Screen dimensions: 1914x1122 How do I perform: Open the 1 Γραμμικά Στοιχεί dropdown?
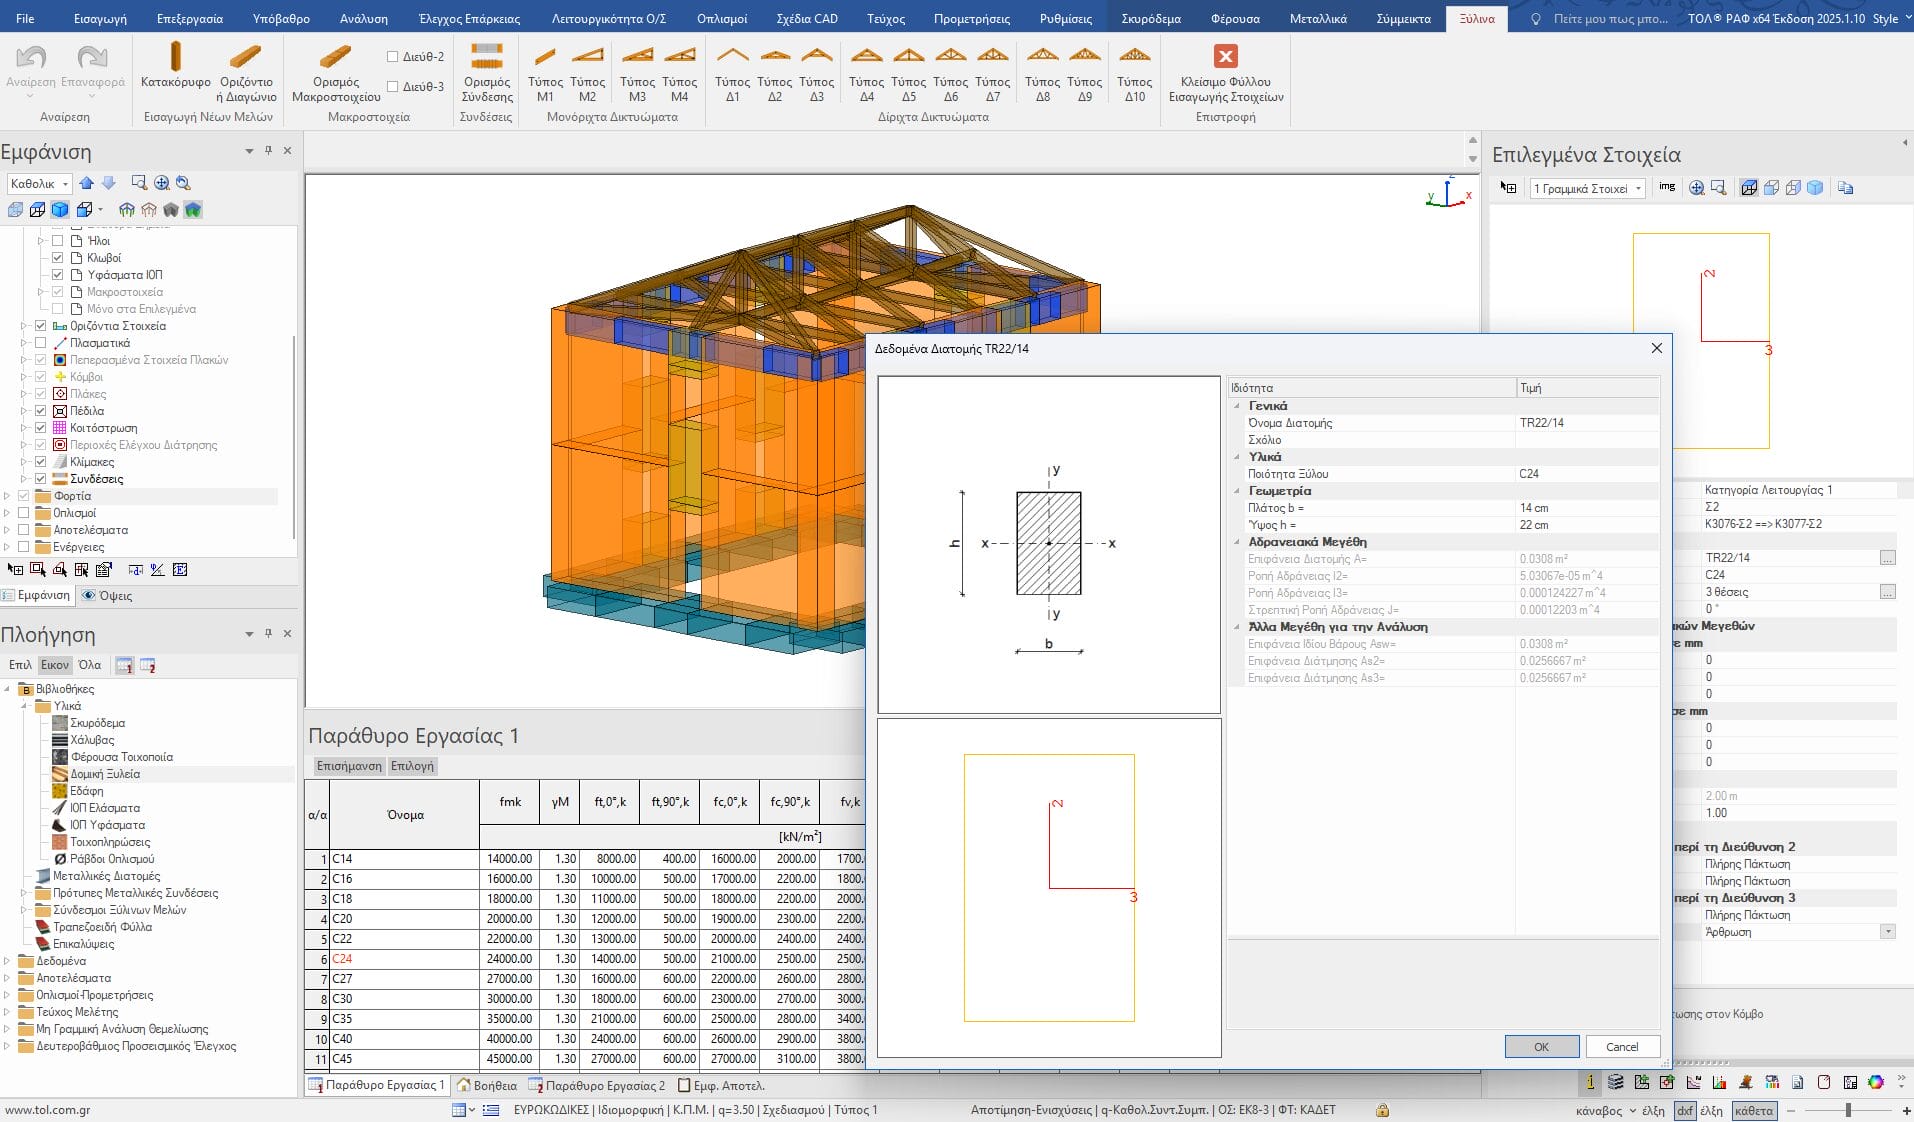click(x=1587, y=189)
